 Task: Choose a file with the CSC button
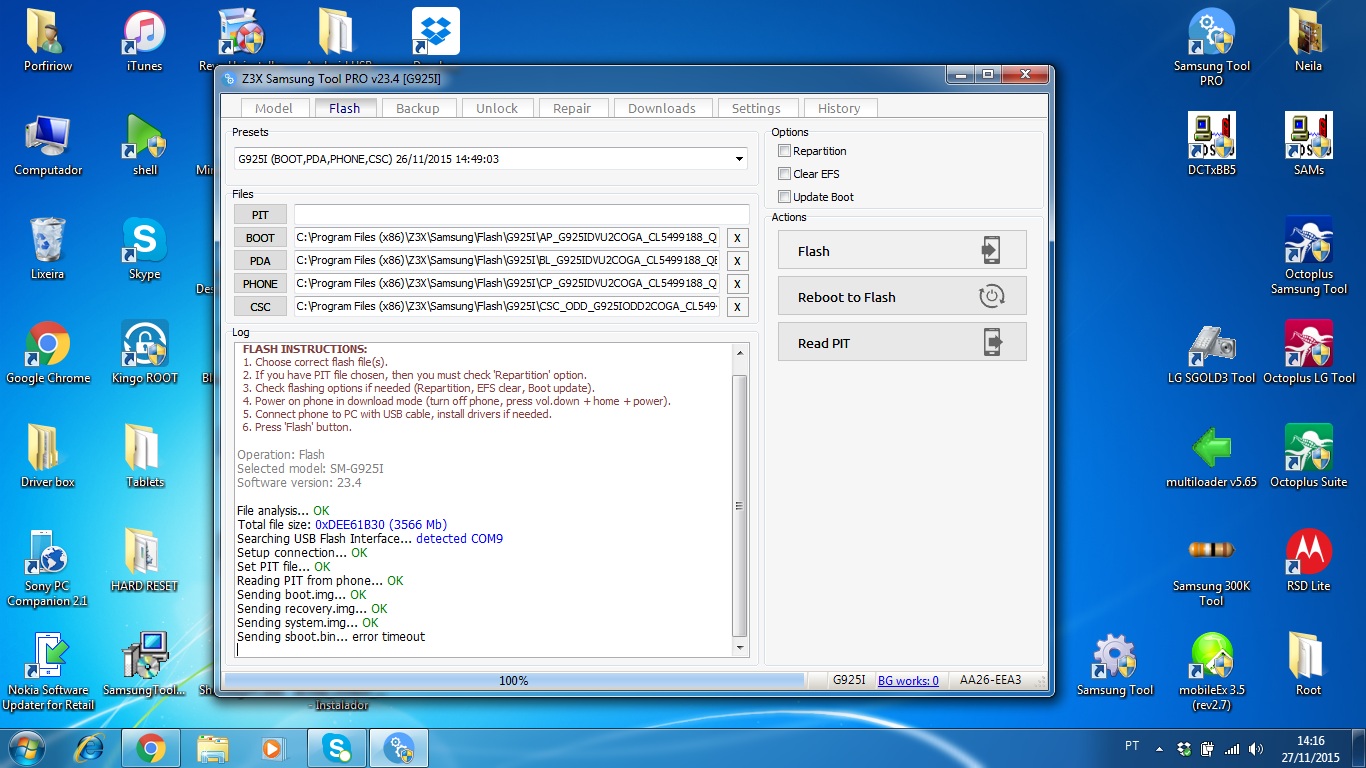[x=260, y=307]
